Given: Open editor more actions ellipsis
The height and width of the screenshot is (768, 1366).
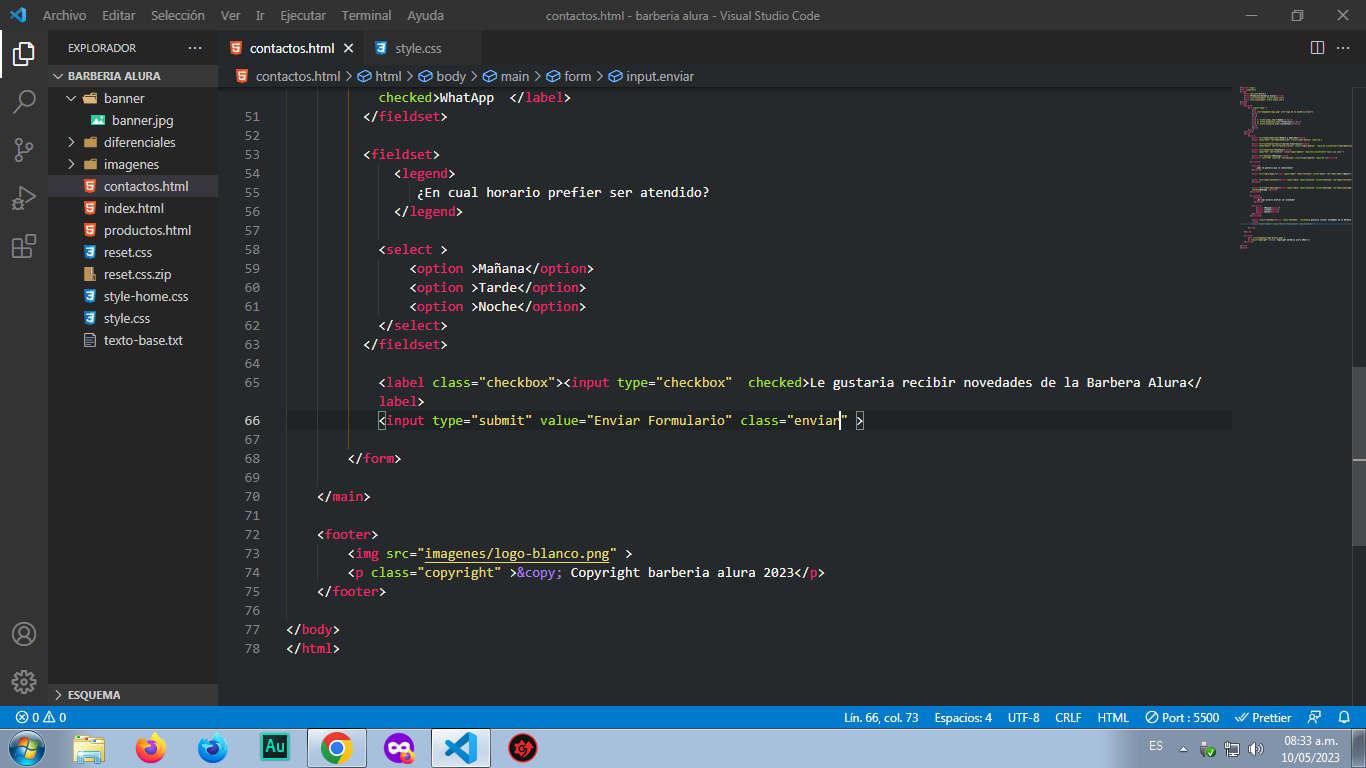Looking at the screenshot, I should (x=1345, y=48).
